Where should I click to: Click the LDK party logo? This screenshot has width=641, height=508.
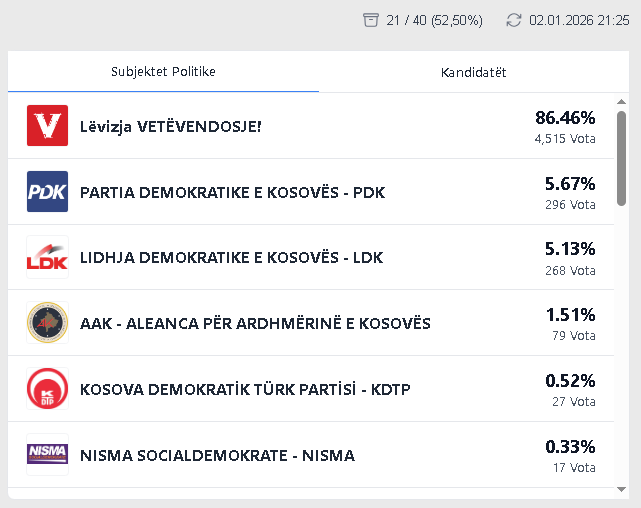[47, 257]
